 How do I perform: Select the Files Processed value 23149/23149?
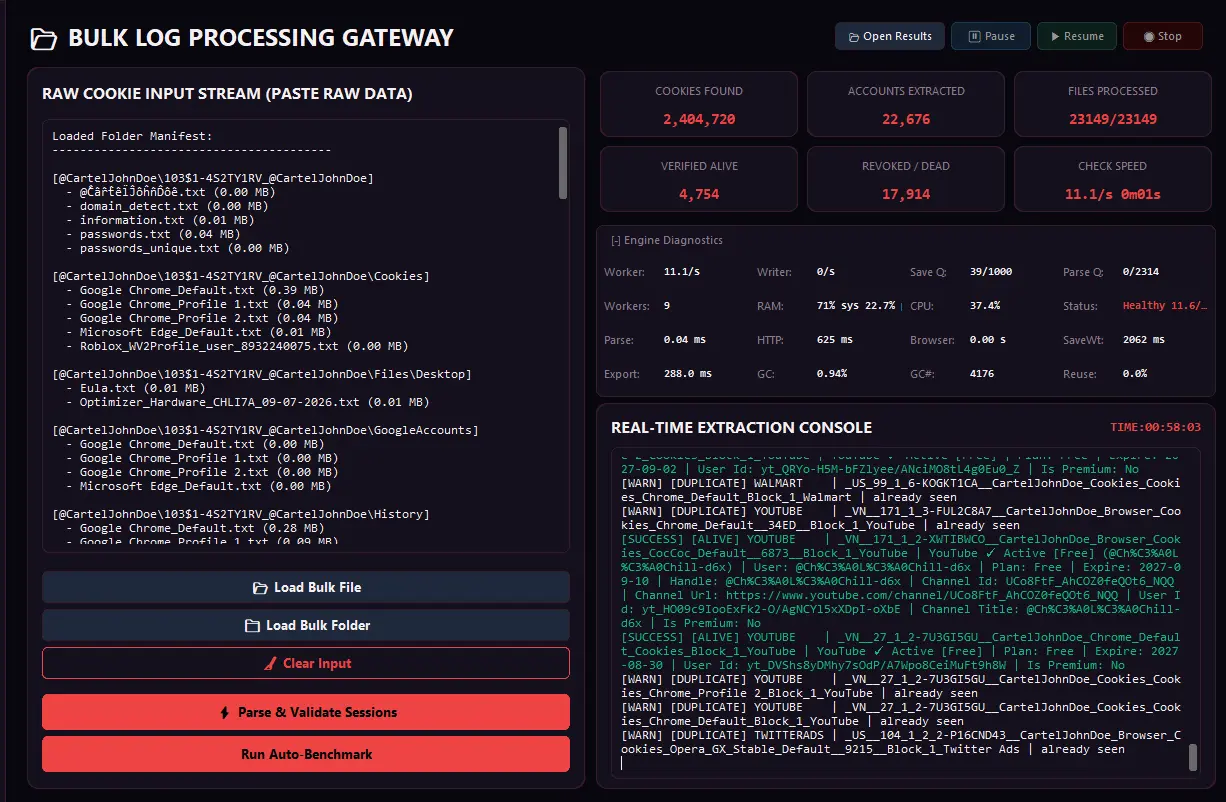coord(1112,119)
